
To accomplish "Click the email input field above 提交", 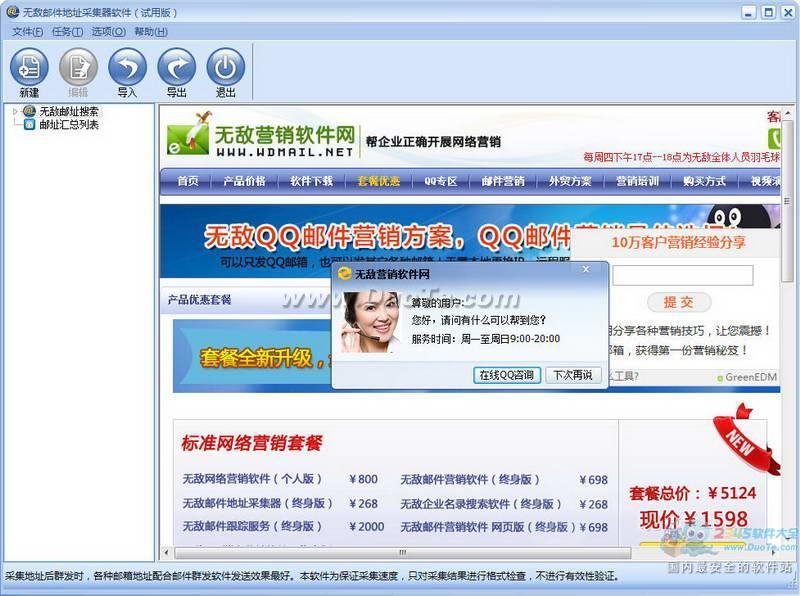I will 682,276.
